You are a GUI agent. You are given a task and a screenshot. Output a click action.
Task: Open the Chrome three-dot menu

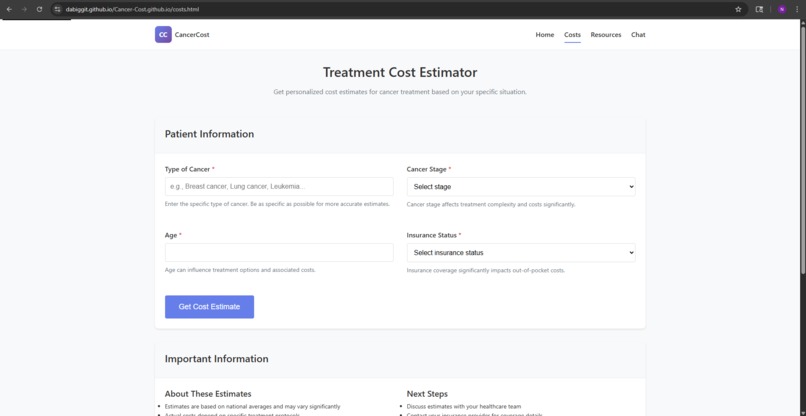(x=797, y=9)
